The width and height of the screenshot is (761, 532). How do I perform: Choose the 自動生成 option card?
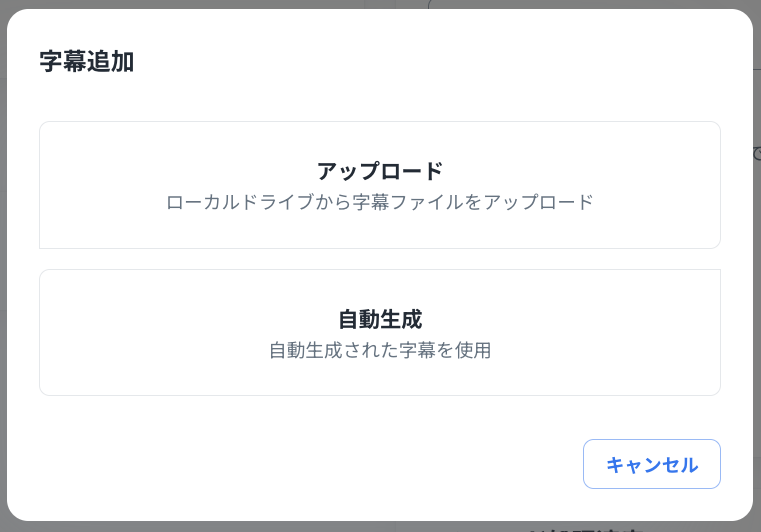380,333
